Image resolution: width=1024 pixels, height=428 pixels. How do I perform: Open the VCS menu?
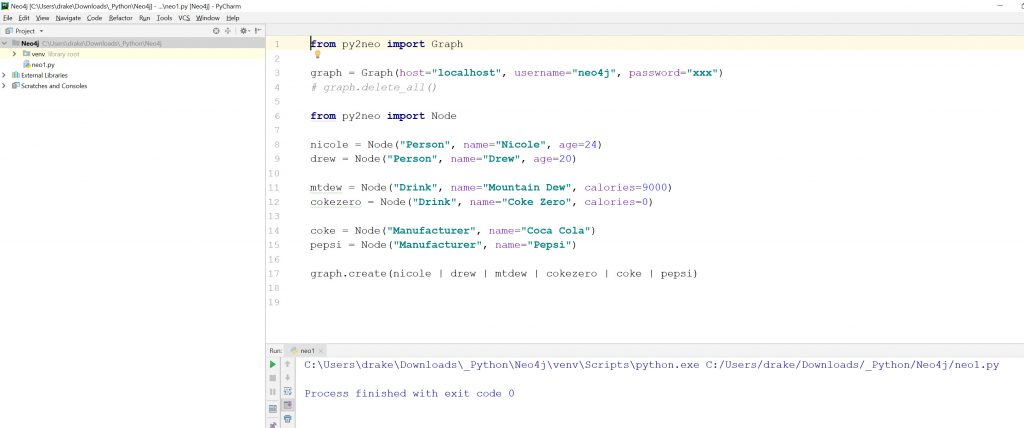[184, 18]
